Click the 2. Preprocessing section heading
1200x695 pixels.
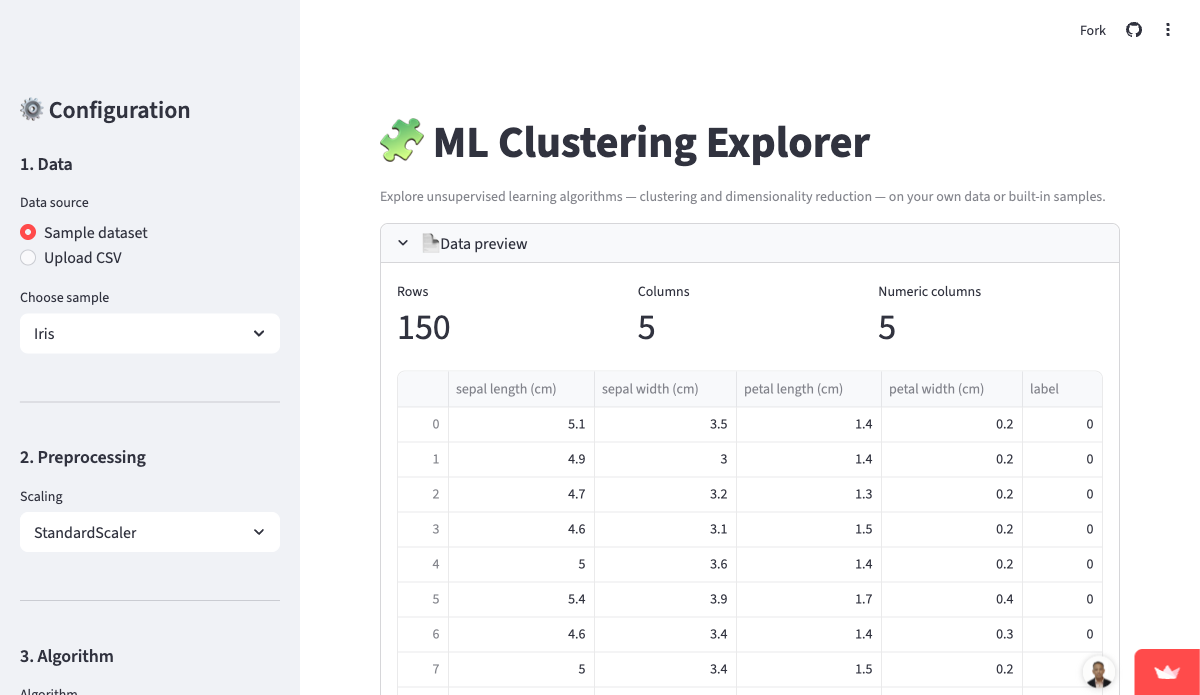coord(83,457)
